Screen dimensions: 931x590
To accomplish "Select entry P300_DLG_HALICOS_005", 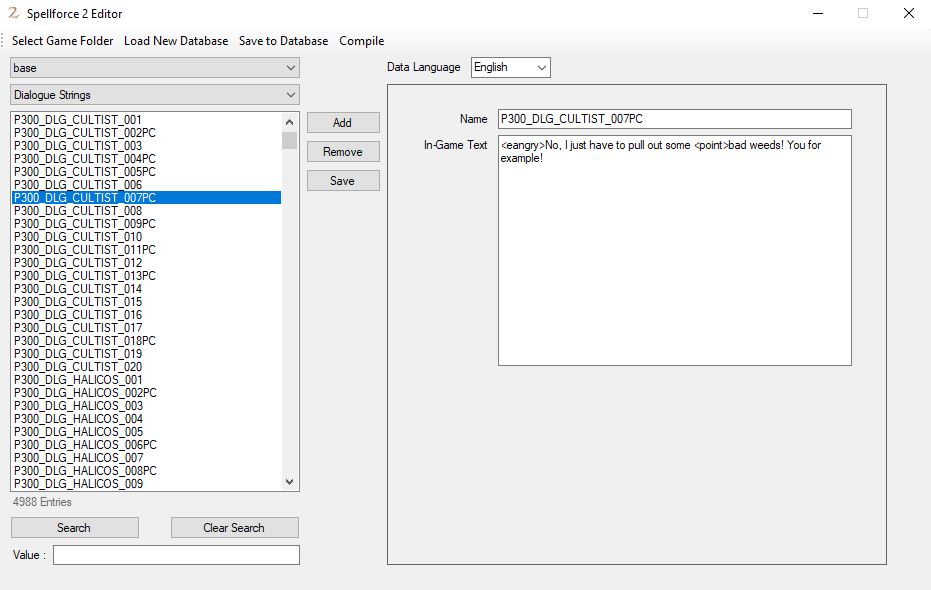I will tap(146, 432).
